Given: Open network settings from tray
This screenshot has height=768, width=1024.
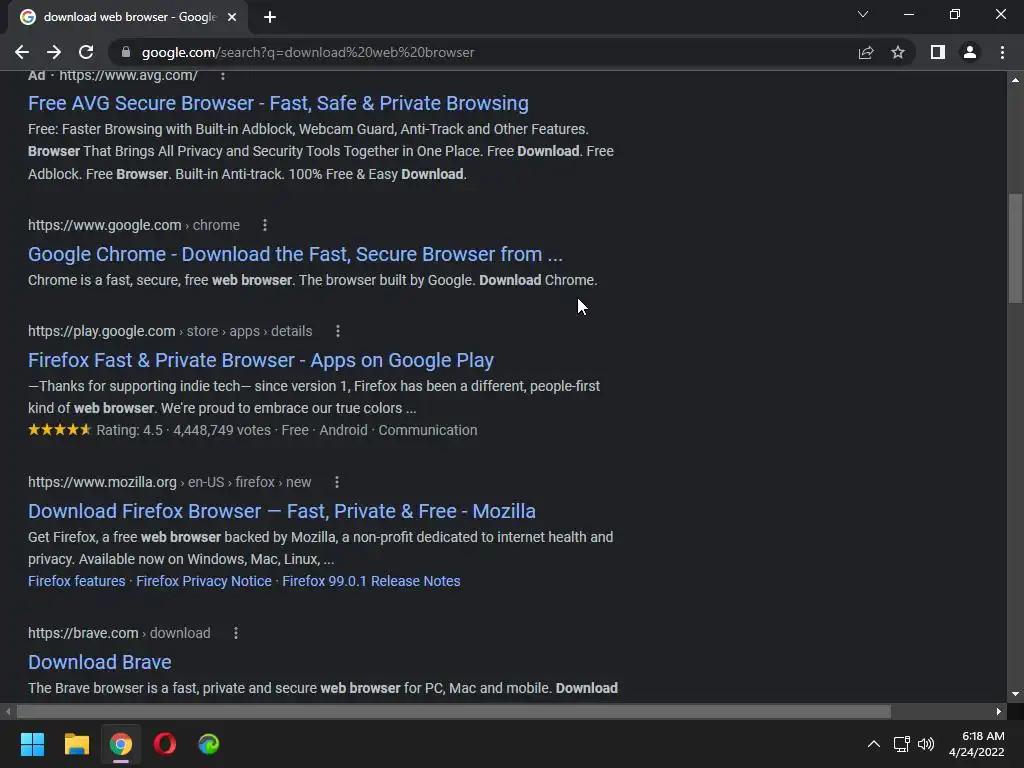Looking at the screenshot, I should pos(902,744).
